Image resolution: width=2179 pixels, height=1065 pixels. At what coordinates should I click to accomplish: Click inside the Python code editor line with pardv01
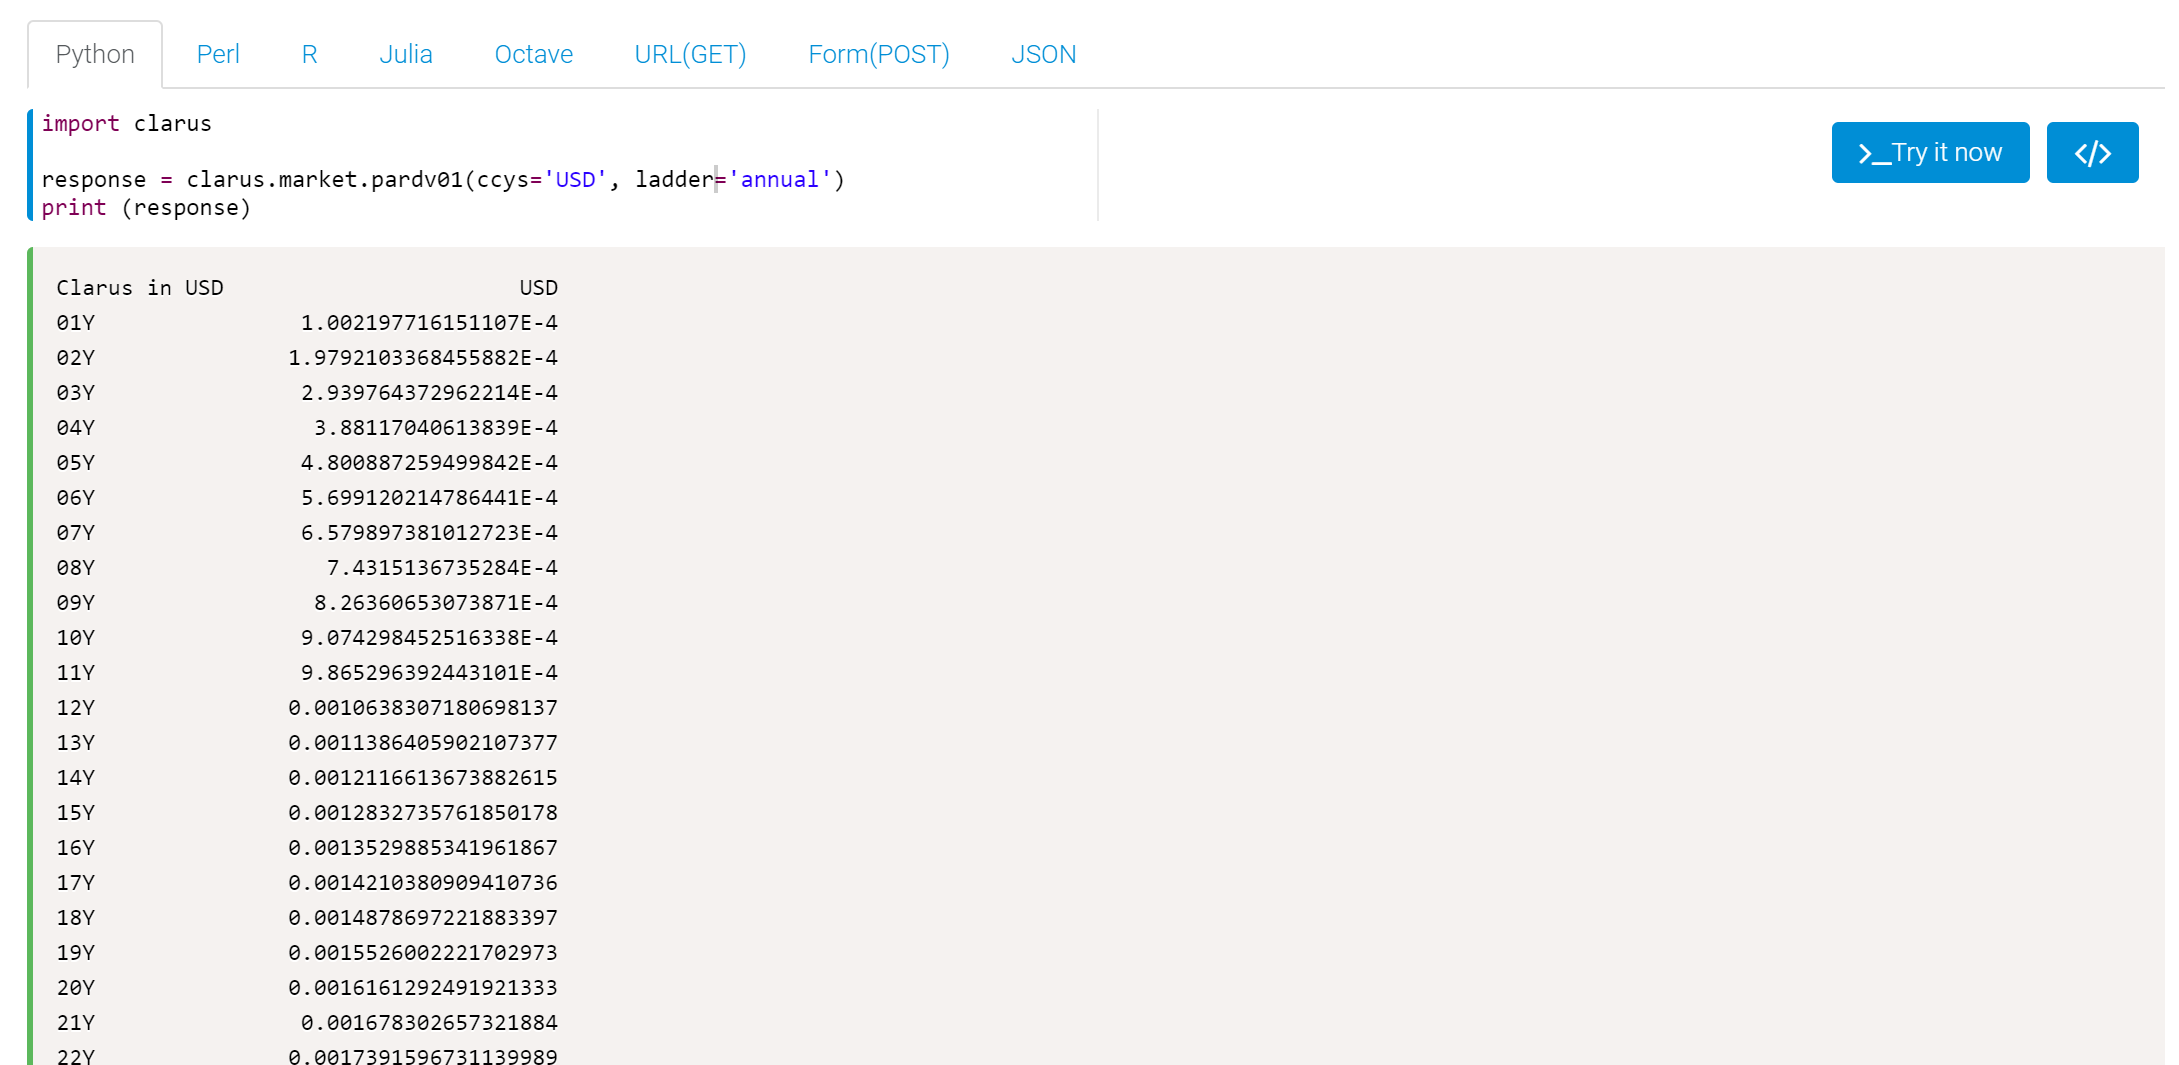pyautogui.click(x=443, y=180)
